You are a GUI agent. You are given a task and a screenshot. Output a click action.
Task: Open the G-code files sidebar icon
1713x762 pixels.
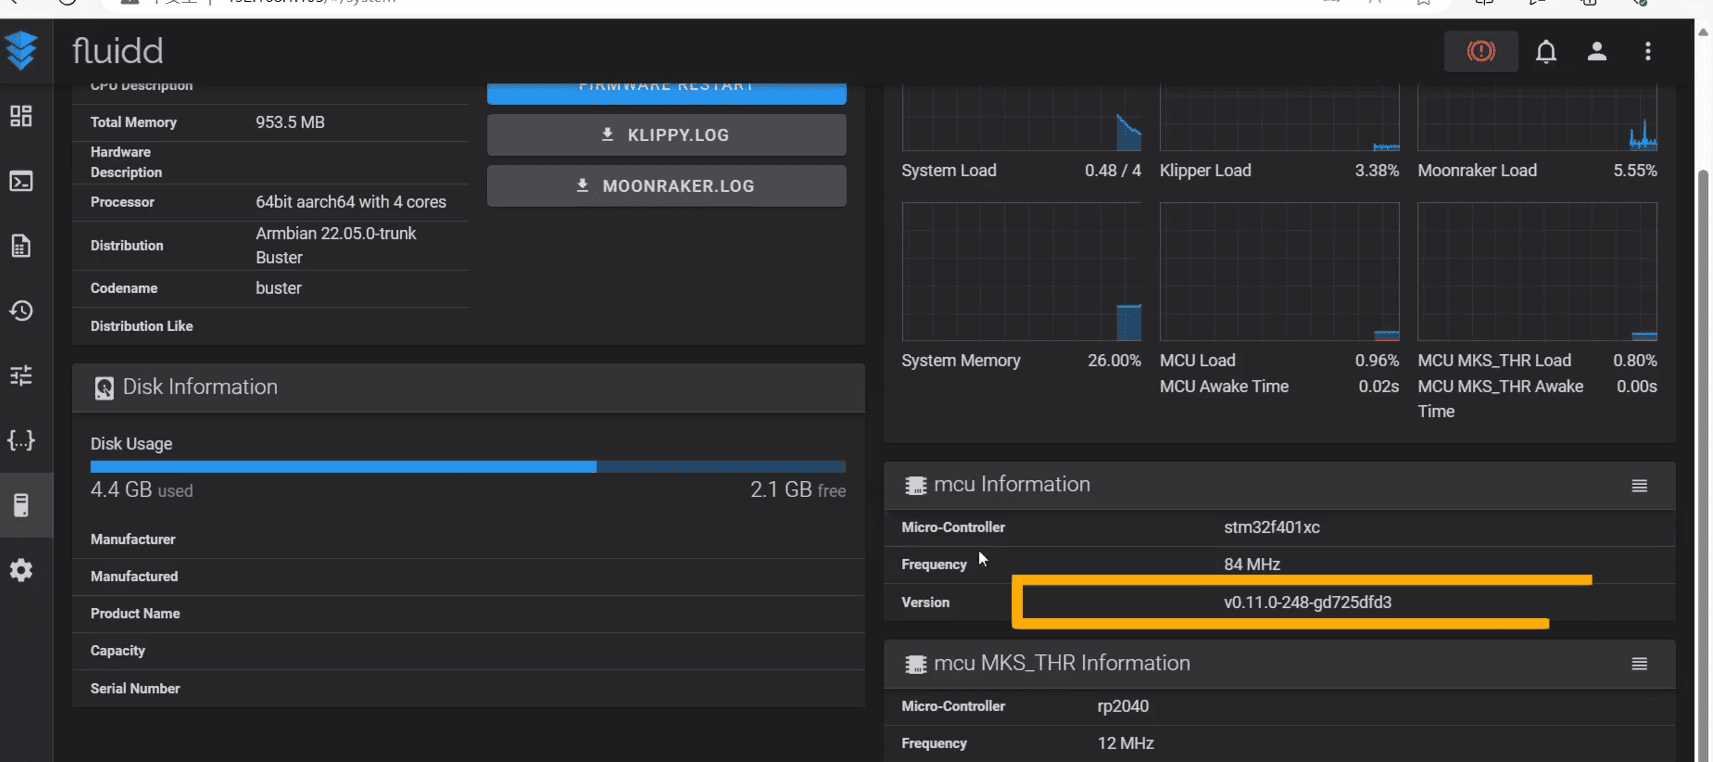(x=21, y=246)
